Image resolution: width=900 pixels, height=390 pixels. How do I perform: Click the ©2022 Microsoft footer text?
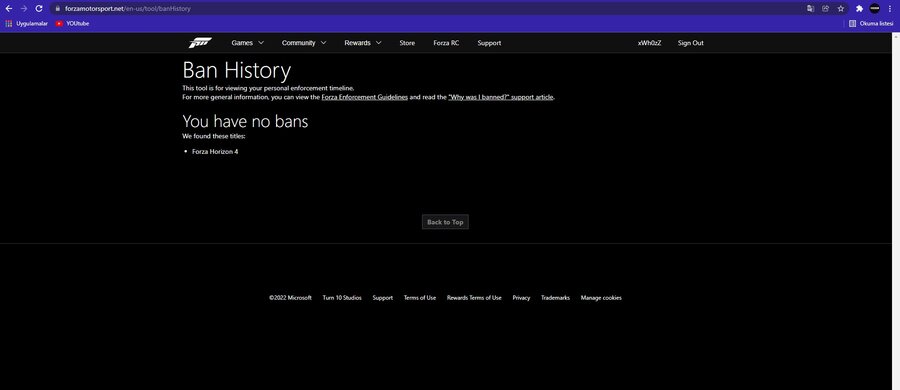tap(290, 298)
